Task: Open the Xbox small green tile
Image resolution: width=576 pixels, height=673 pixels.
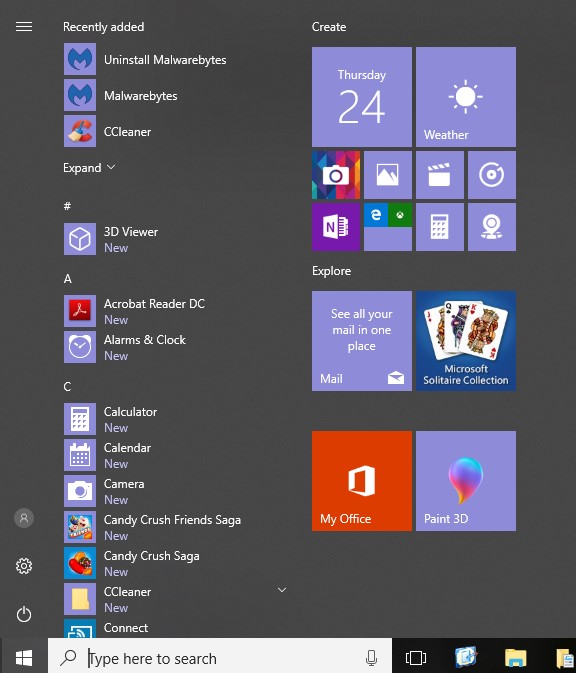Action: click(x=400, y=215)
